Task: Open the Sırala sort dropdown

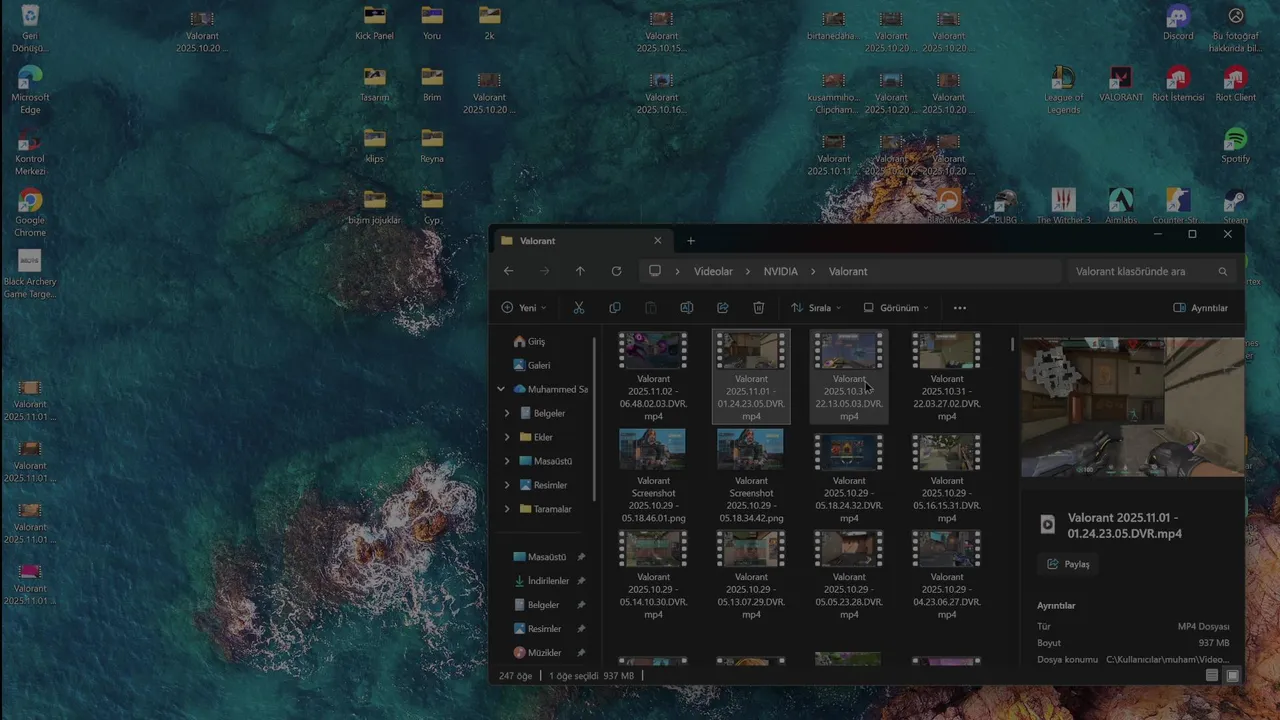Action: [816, 308]
